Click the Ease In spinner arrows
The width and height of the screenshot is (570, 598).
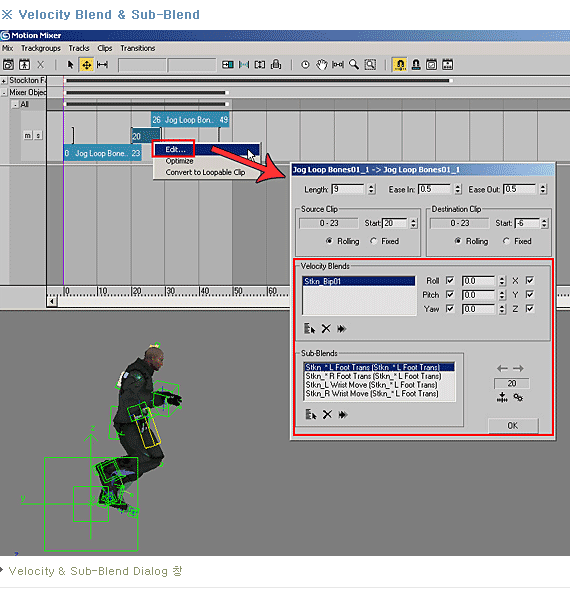point(458,189)
